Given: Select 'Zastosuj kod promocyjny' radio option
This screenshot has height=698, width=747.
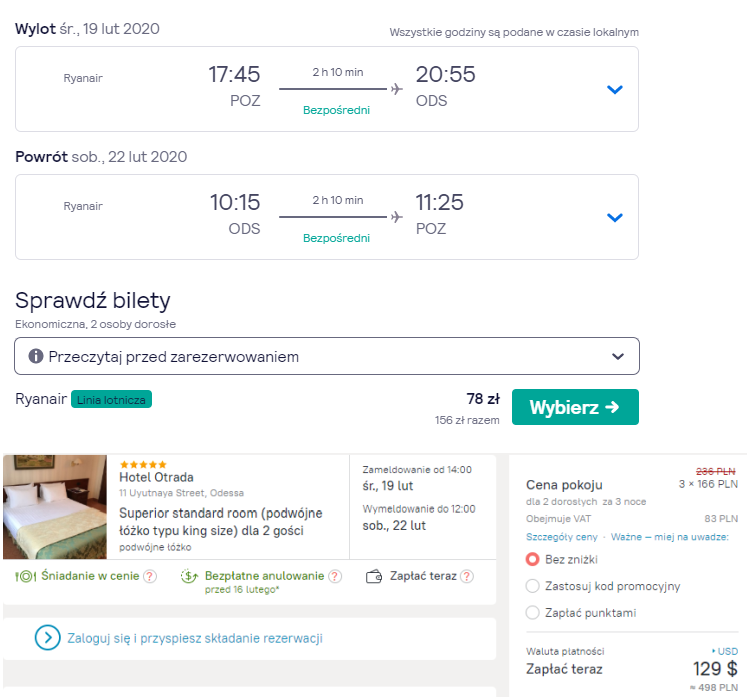Looking at the screenshot, I should [x=533, y=586].
